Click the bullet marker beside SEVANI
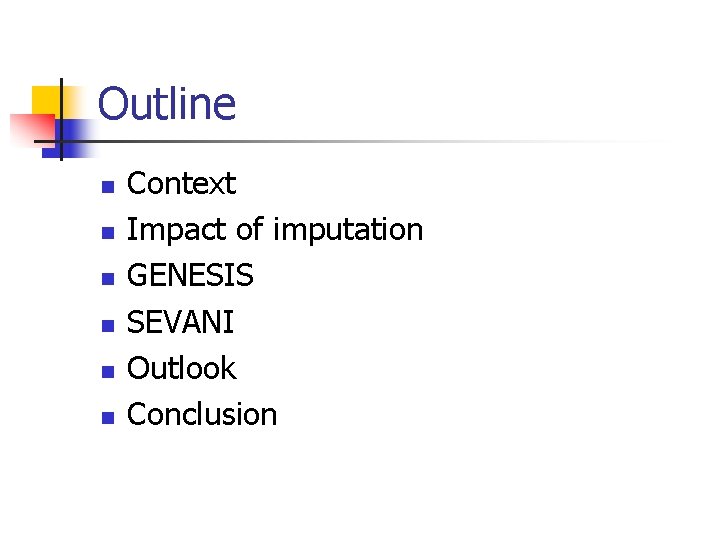Screen dimensions: 720x540 (x=108, y=325)
